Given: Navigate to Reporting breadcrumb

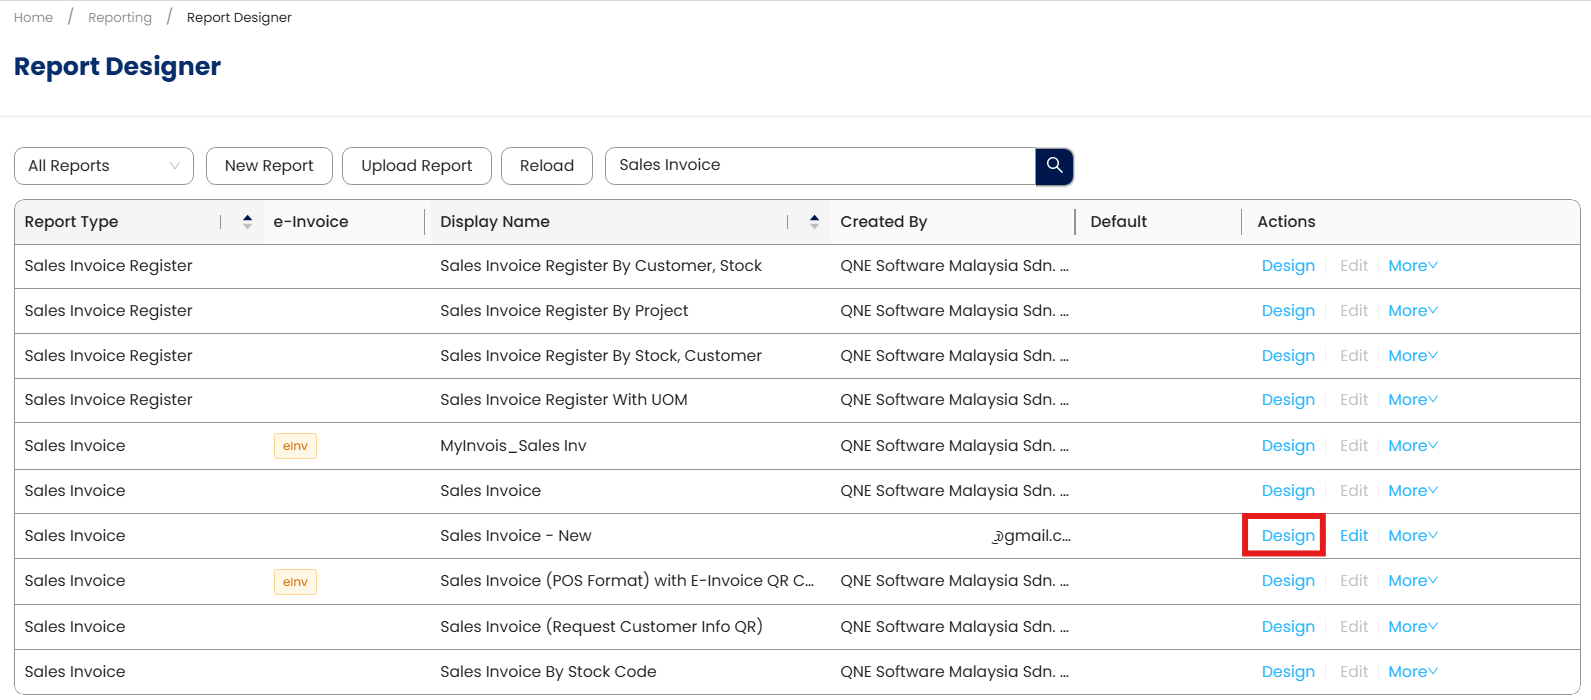Looking at the screenshot, I should pos(120,17).
